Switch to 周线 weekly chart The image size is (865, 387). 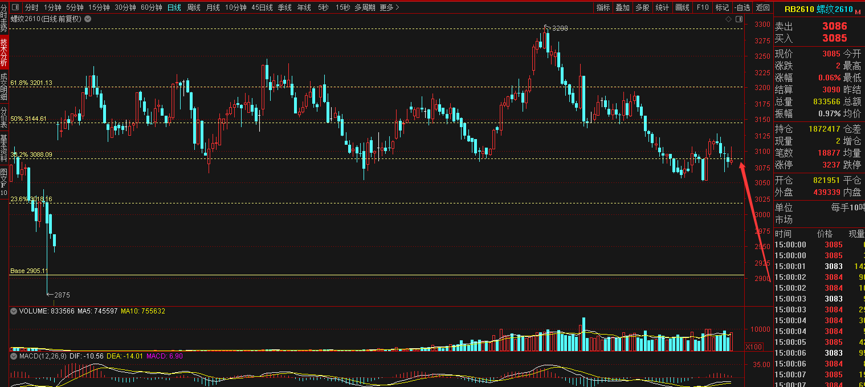click(193, 8)
